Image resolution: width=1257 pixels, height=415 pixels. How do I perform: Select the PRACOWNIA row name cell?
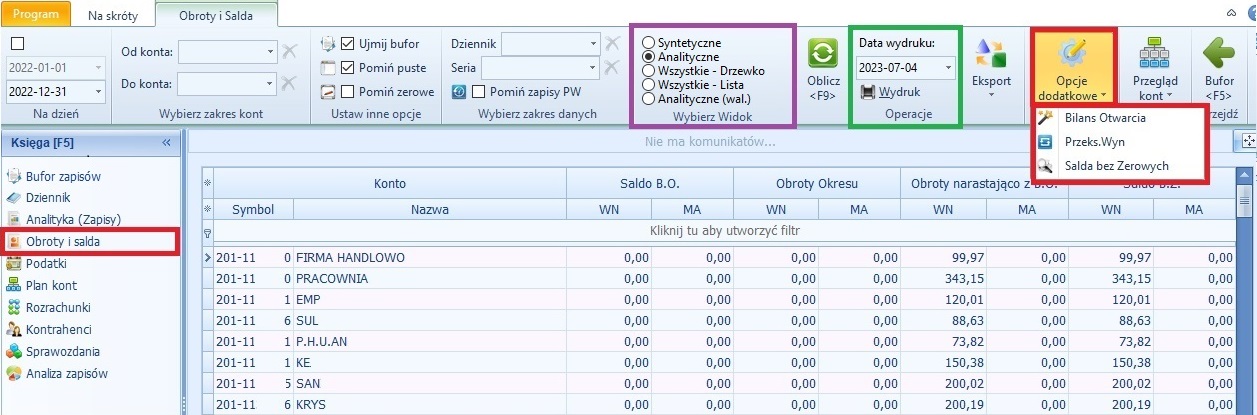430,278
